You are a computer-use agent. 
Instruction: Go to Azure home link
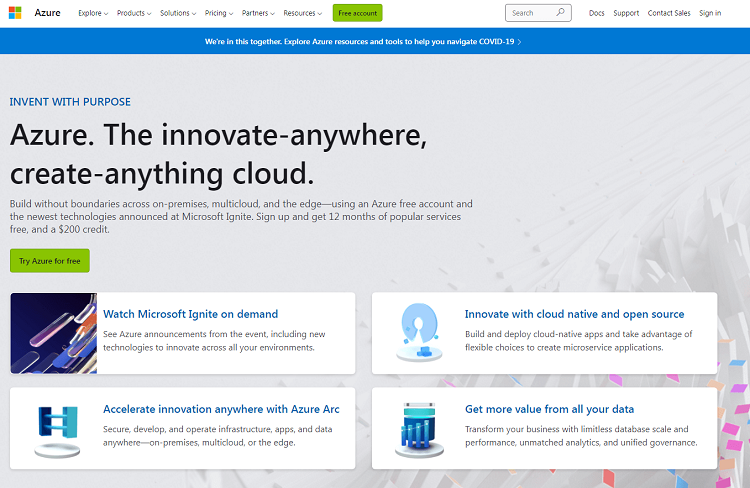click(x=47, y=13)
